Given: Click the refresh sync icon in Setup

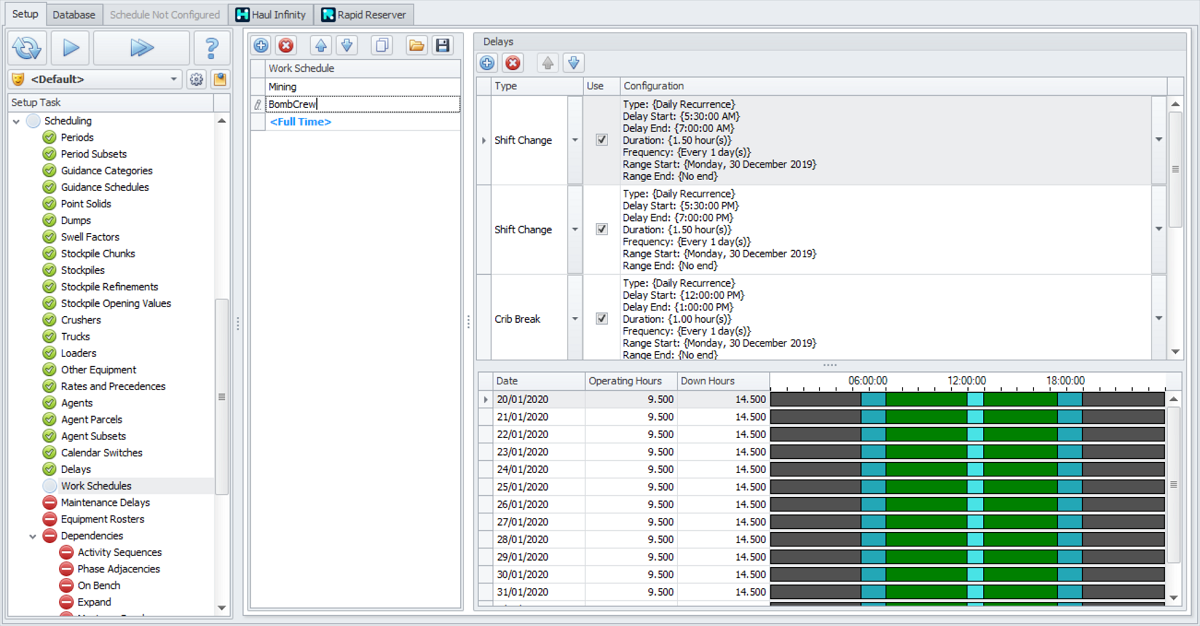Looking at the screenshot, I should [x=27, y=47].
